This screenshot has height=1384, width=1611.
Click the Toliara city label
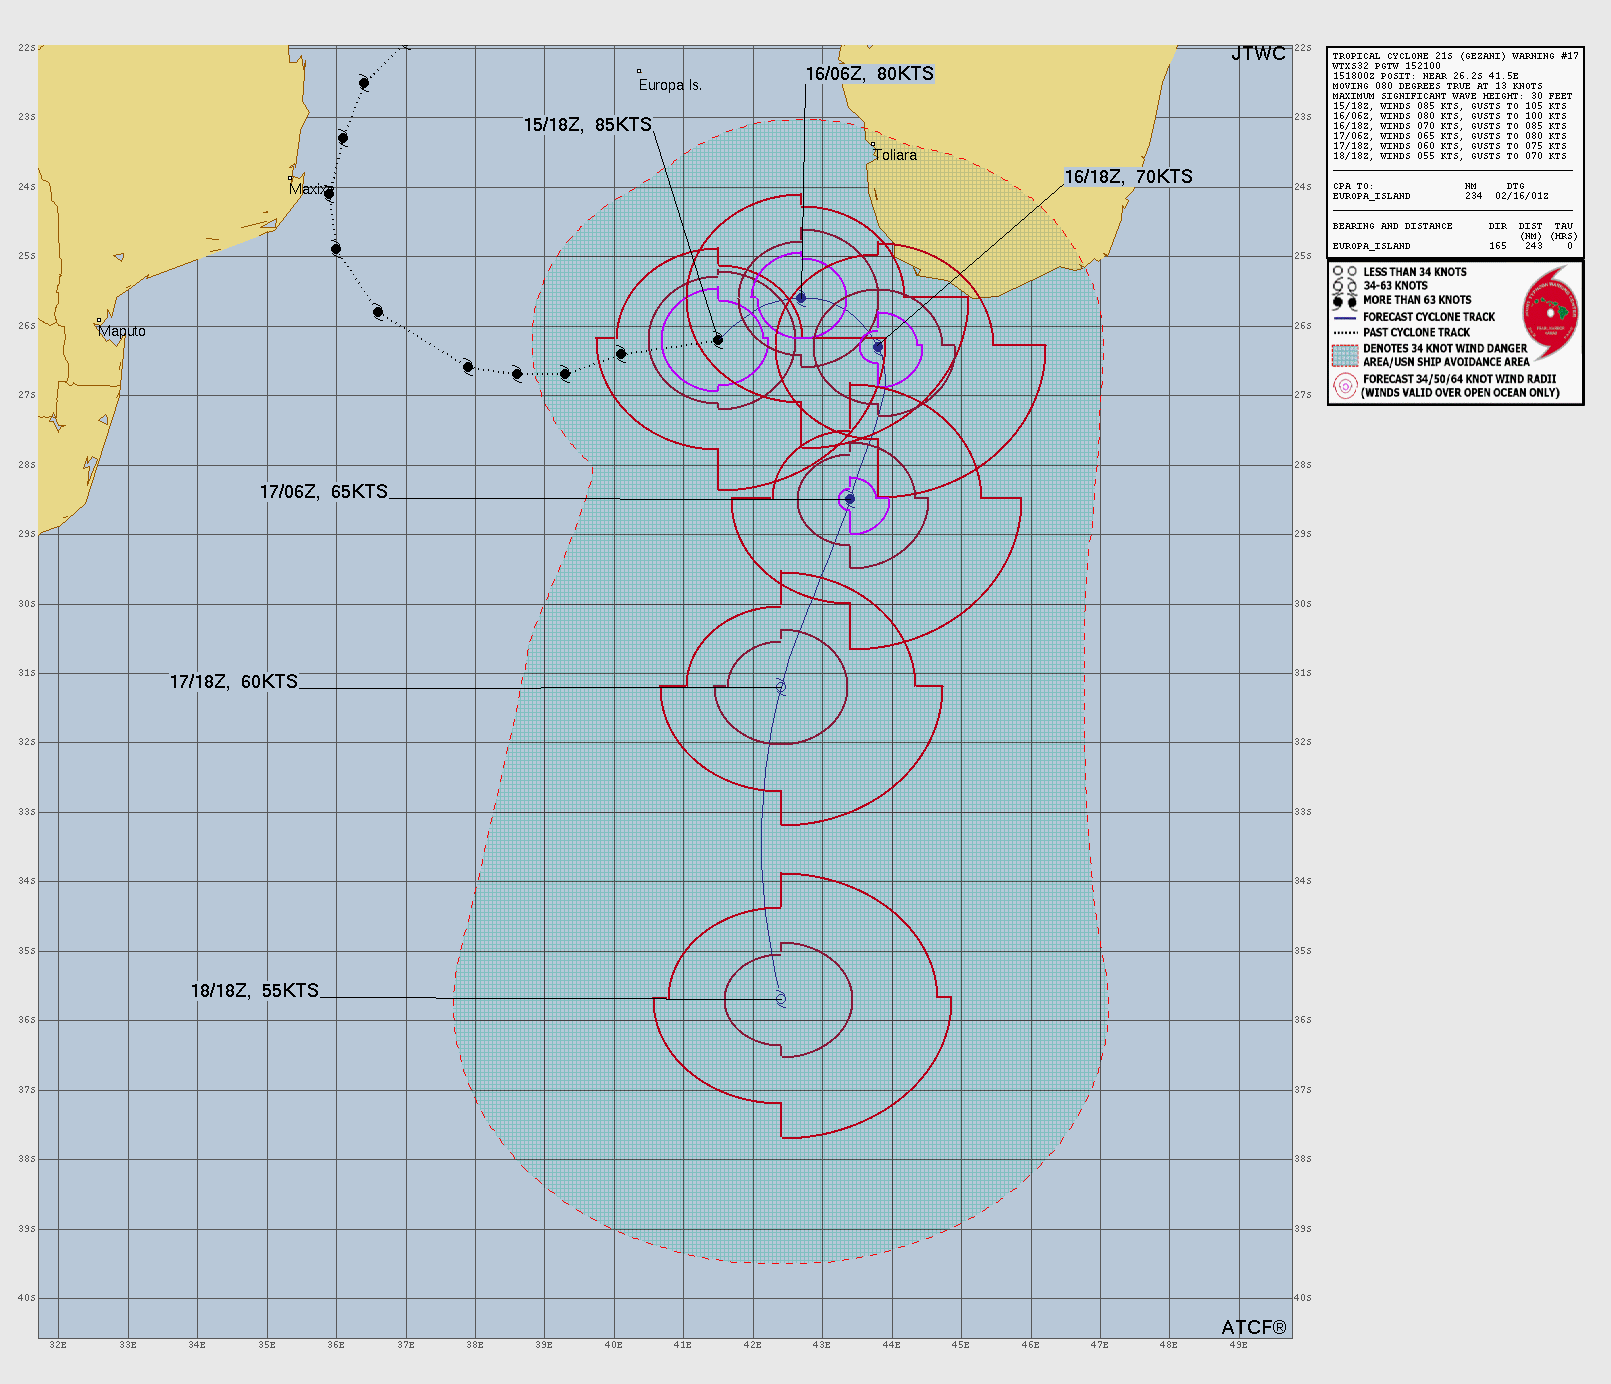point(895,155)
